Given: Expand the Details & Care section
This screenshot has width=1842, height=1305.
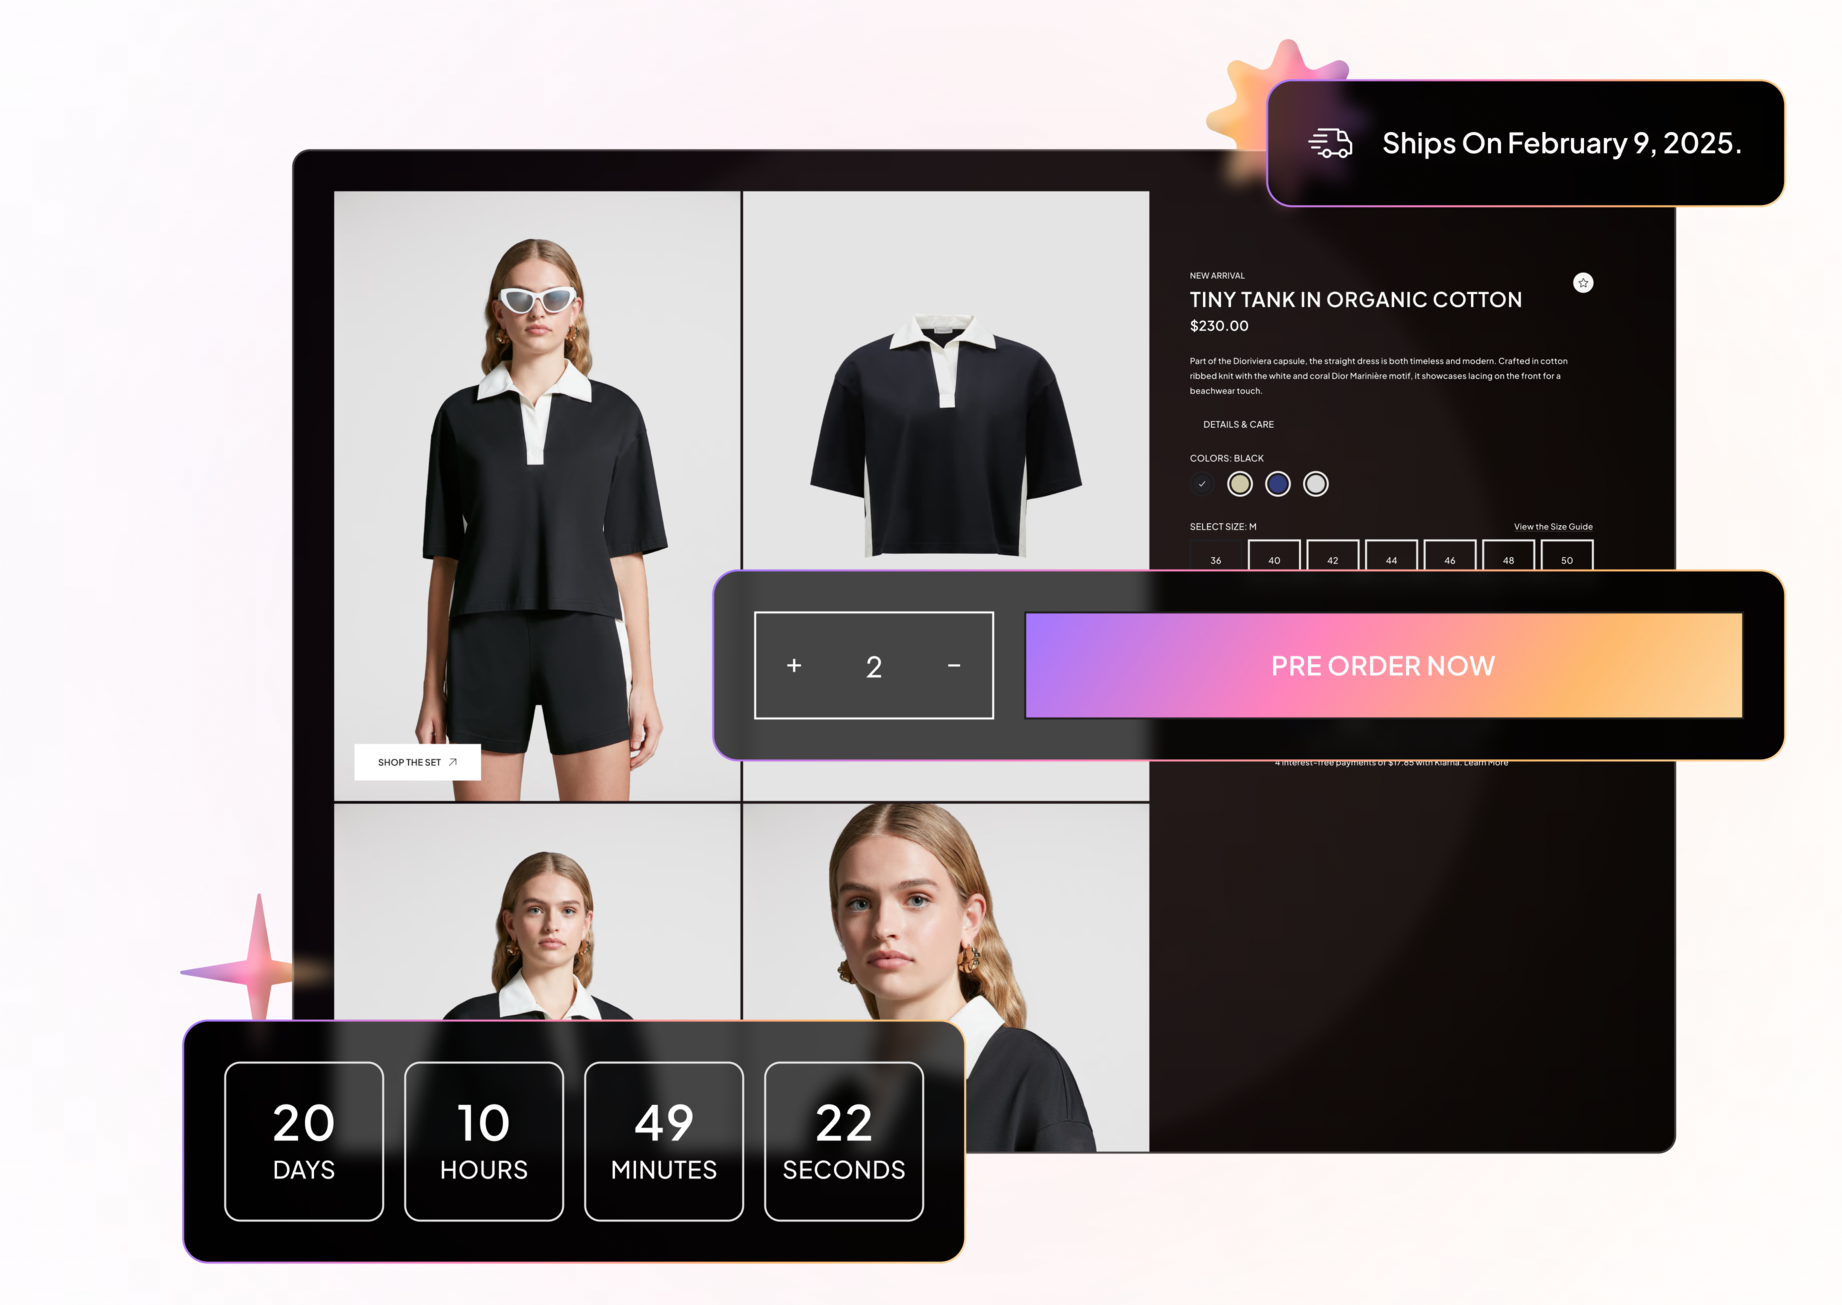Looking at the screenshot, I should (1238, 425).
